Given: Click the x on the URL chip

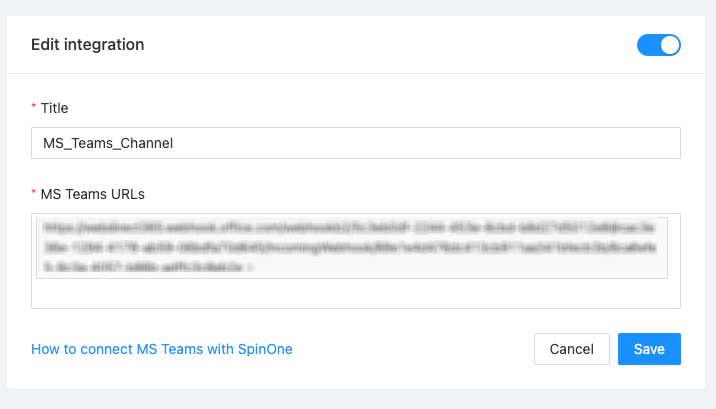Looking at the screenshot, I should pyautogui.click(x=249, y=268).
